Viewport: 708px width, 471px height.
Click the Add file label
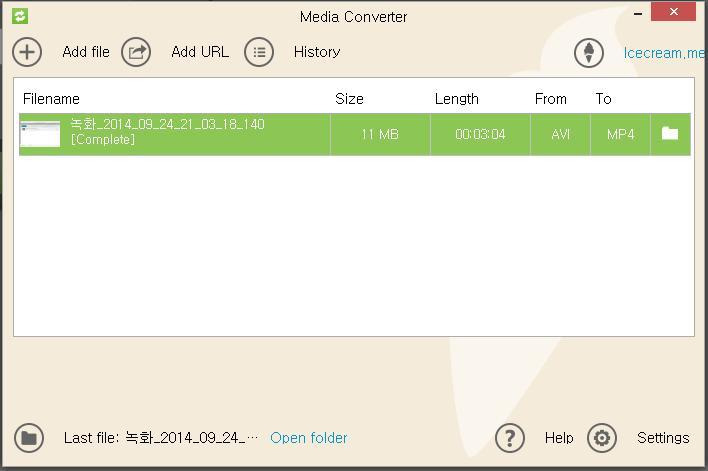(86, 52)
